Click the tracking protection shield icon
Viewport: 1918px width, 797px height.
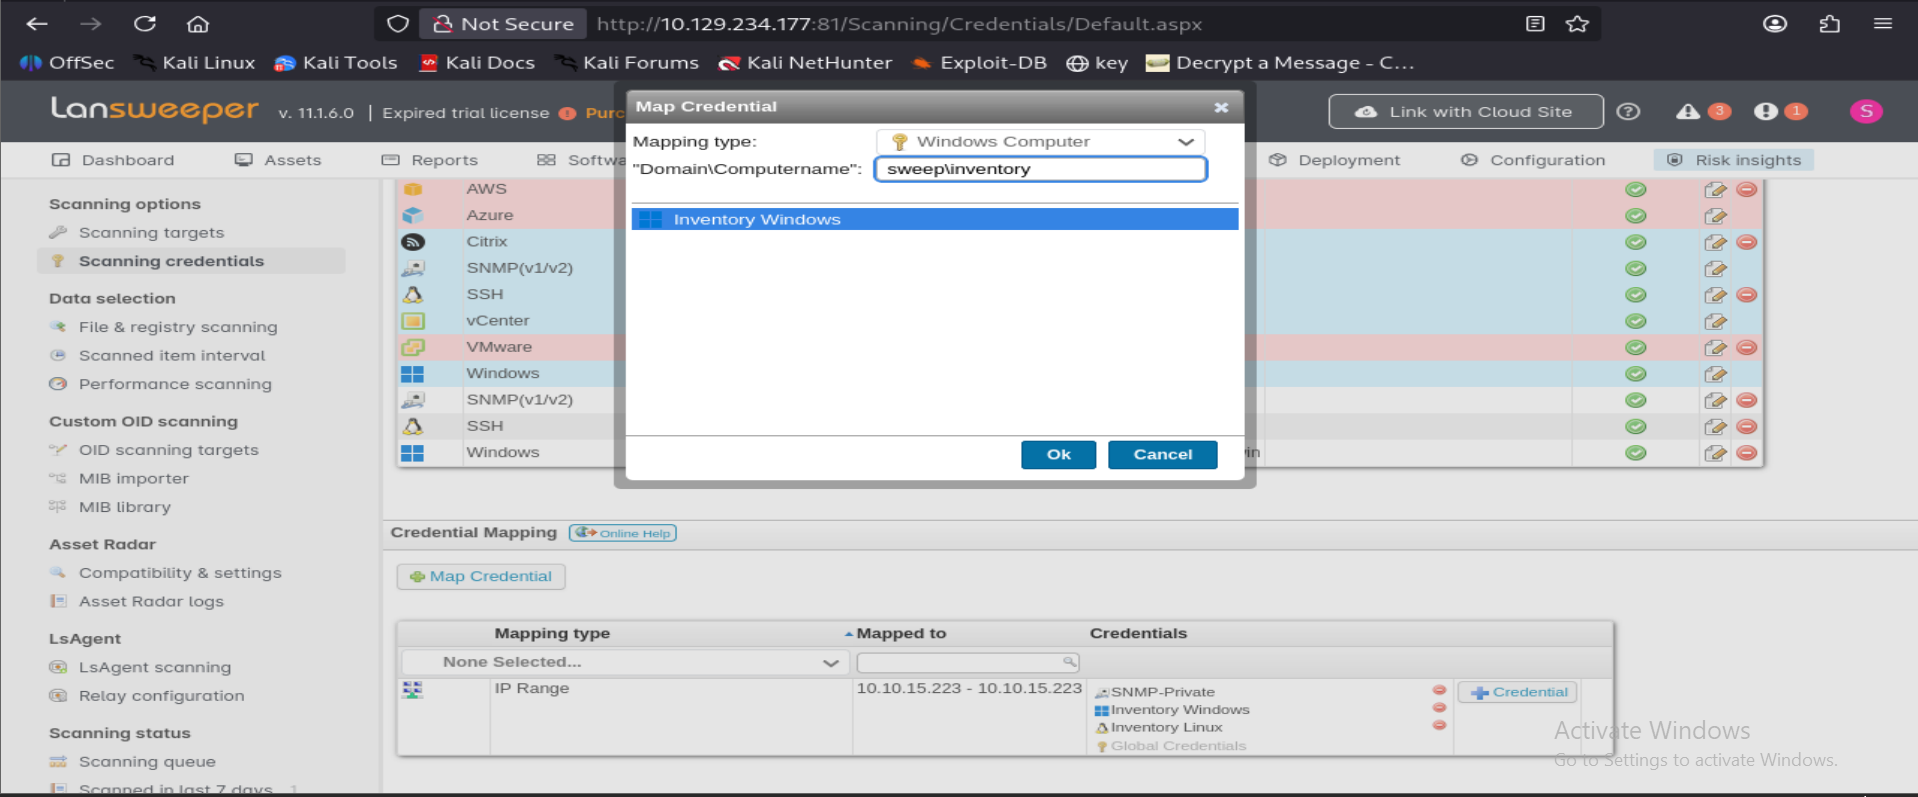398,24
